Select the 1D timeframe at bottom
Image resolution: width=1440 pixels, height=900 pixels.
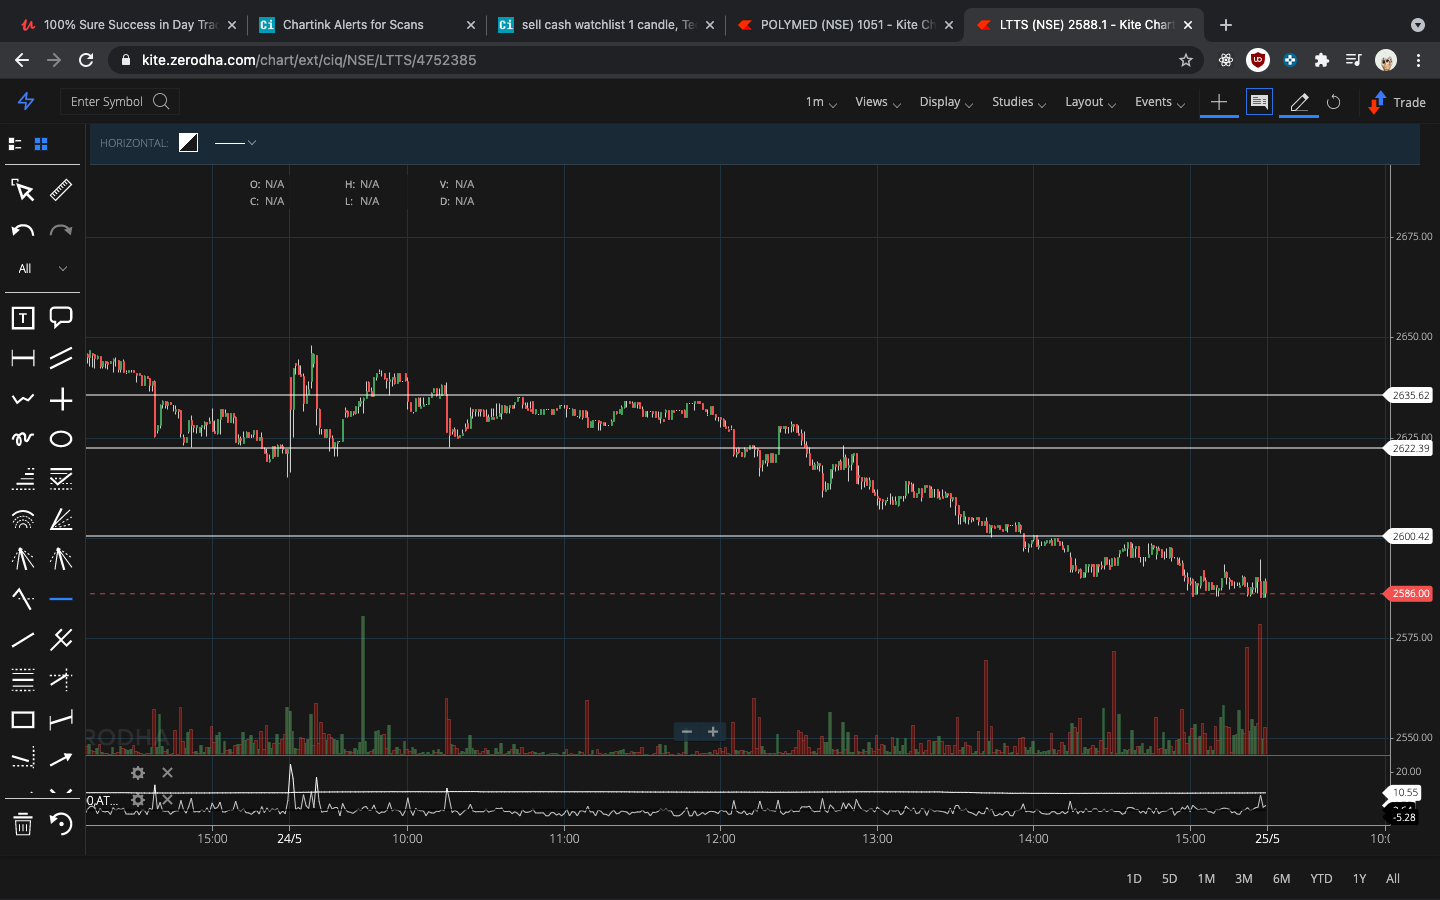pos(1133,878)
